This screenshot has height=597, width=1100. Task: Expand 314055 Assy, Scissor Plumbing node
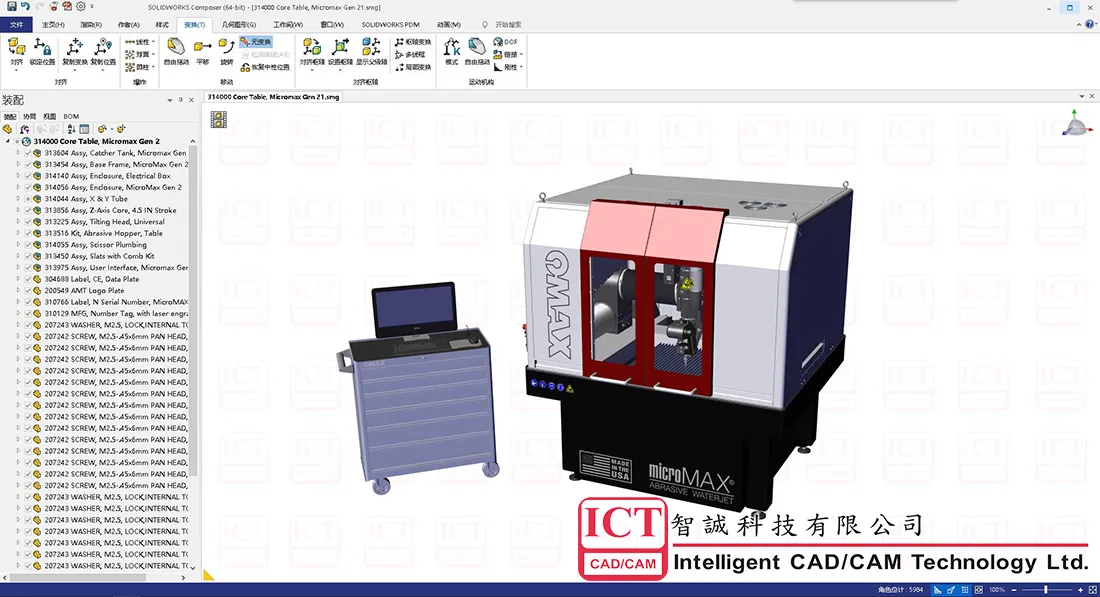click(18, 245)
